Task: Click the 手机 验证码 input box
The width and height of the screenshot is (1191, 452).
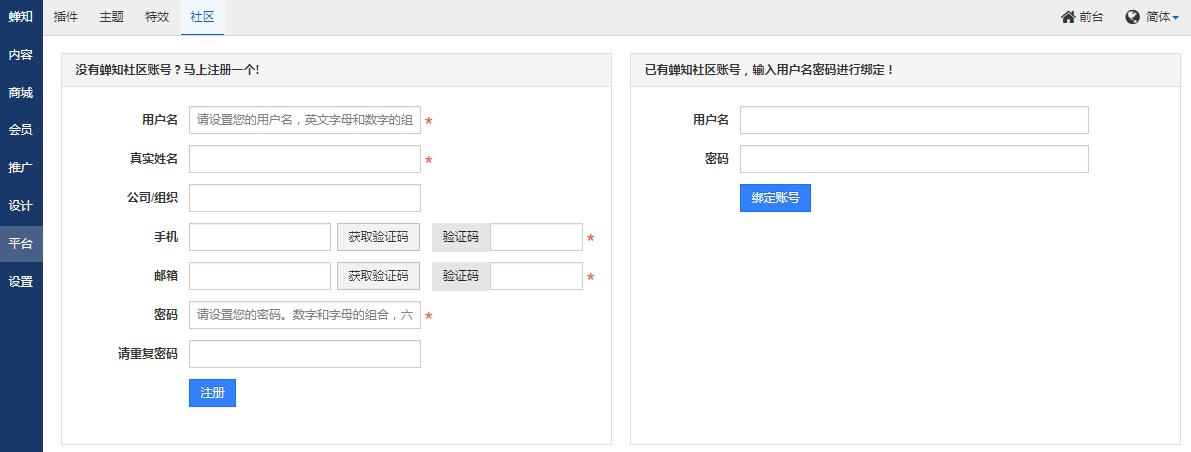Action: pos(536,237)
